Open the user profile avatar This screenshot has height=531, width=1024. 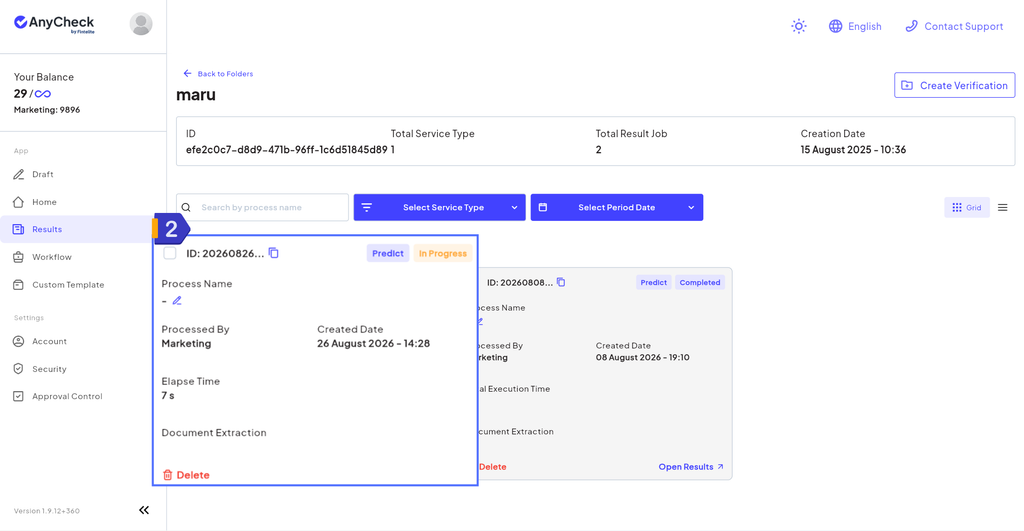(141, 24)
